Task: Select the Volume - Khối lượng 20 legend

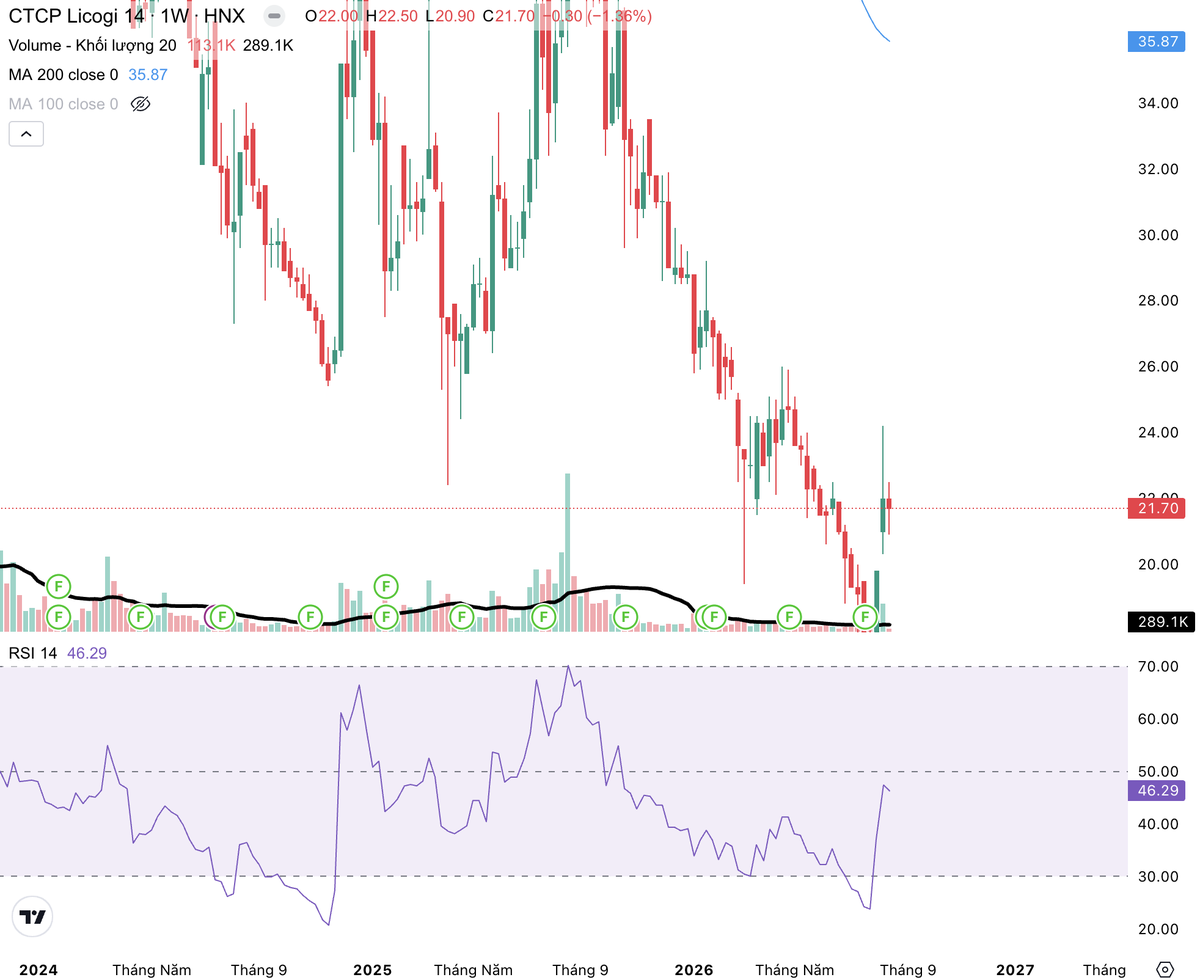Action: coord(93,45)
